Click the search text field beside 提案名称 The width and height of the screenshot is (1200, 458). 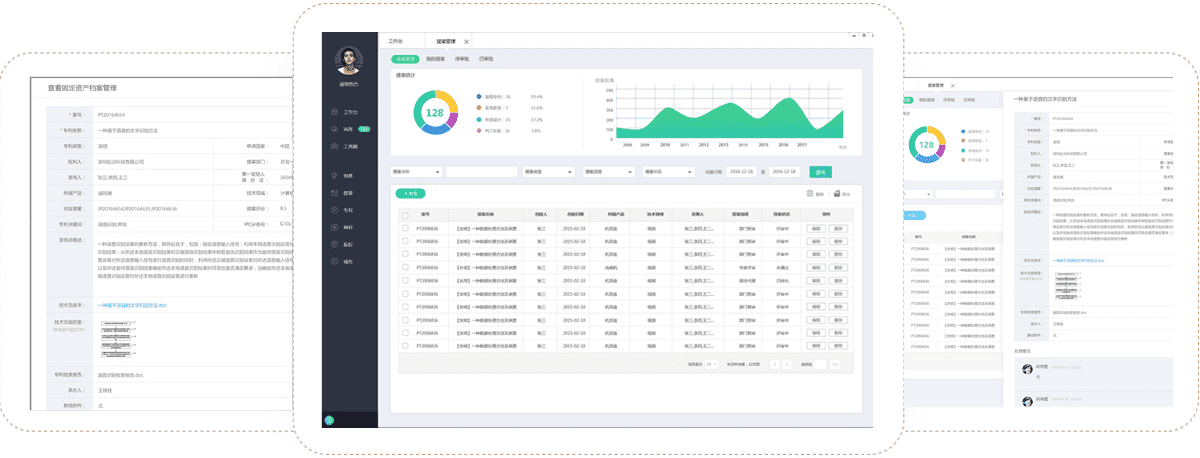click(x=481, y=171)
